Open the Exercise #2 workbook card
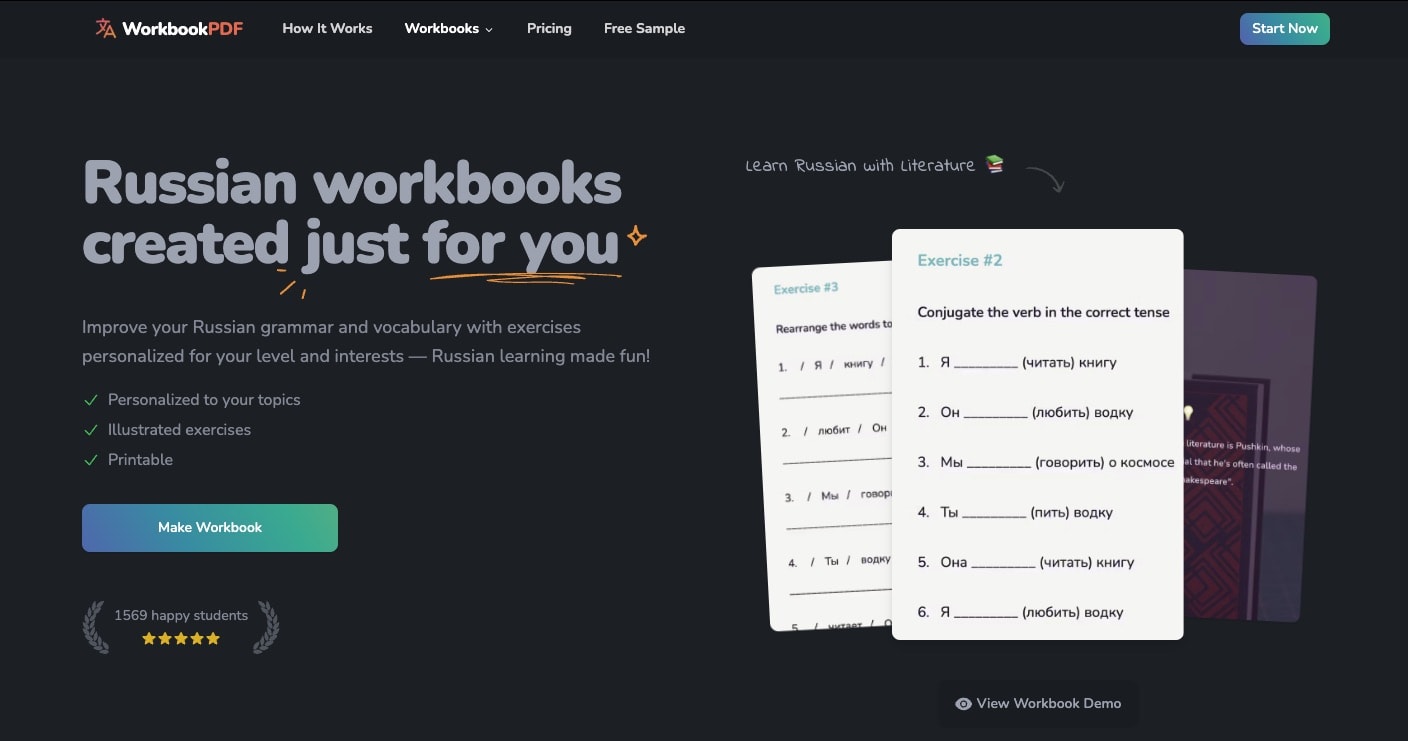The image size is (1408, 741). click(x=1037, y=435)
